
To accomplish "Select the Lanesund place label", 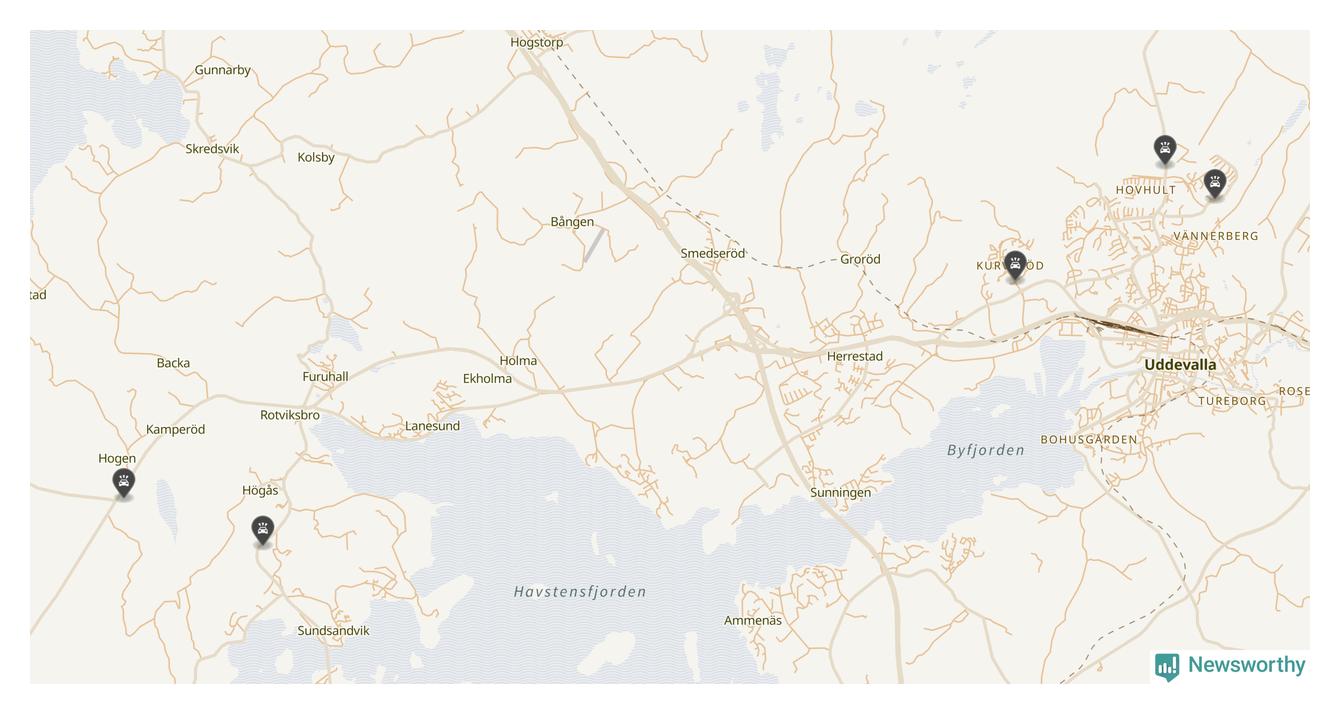I will click(432, 426).
